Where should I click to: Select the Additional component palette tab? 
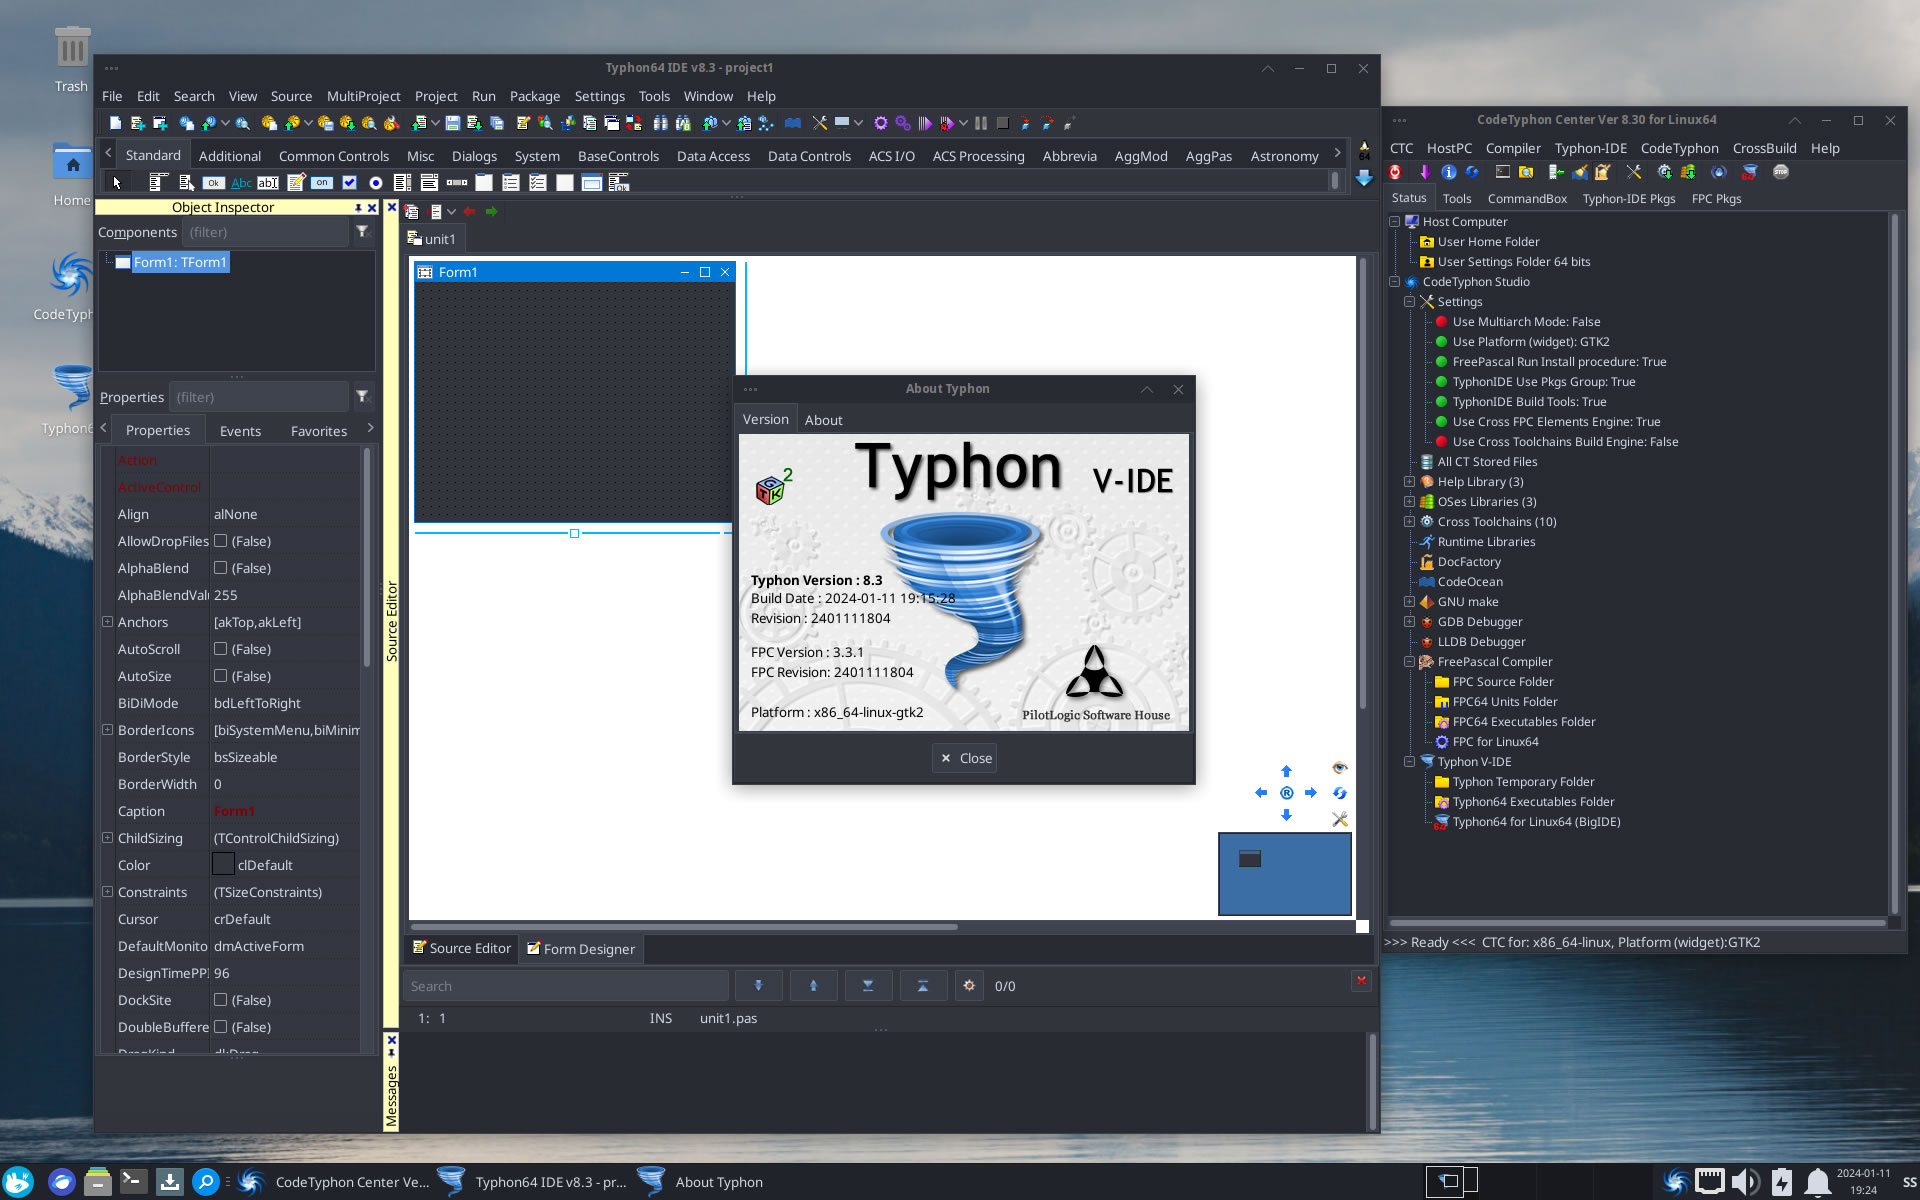pos(230,156)
